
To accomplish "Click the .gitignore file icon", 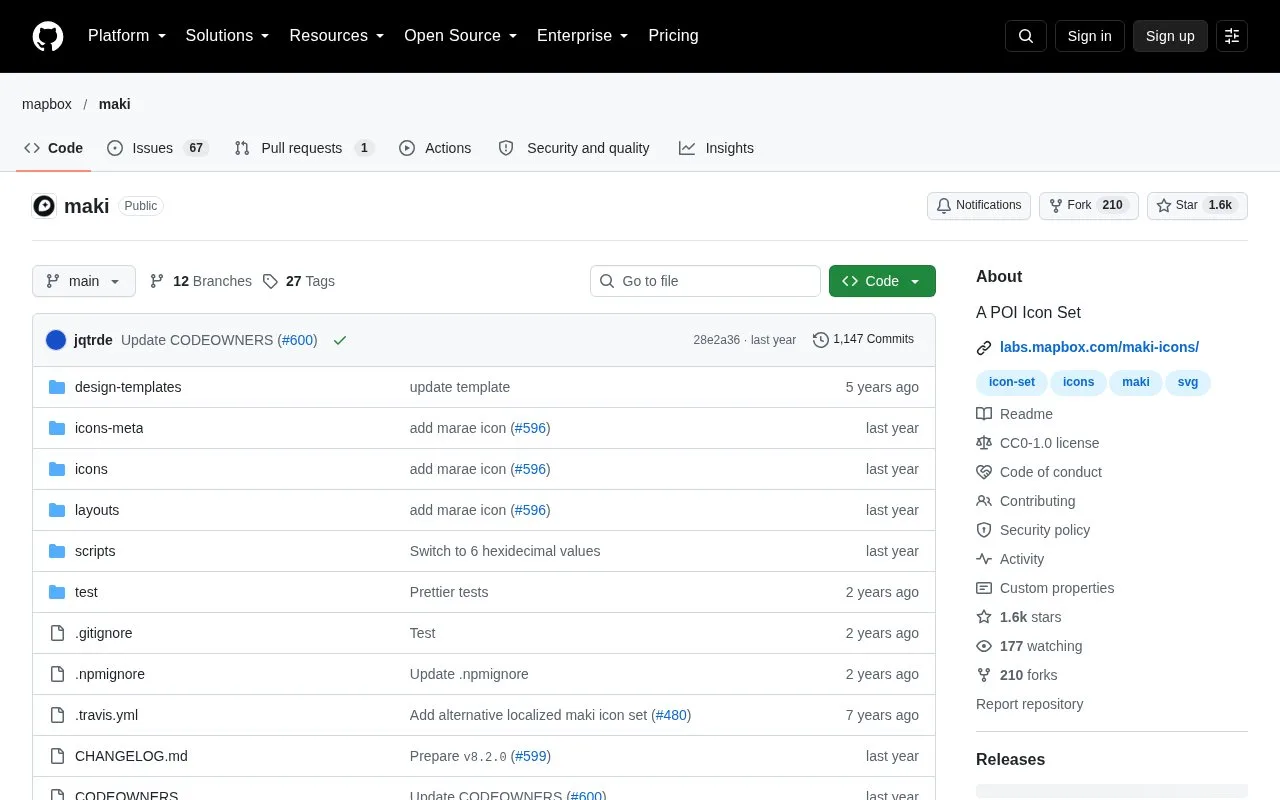I will click(57, 633).
